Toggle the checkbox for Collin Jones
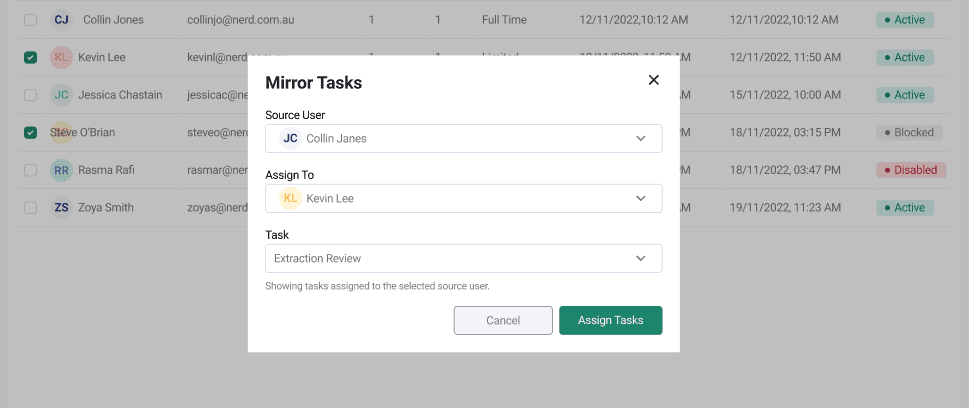The height and width of the screenshot is (408, 969). coord(30,20)
